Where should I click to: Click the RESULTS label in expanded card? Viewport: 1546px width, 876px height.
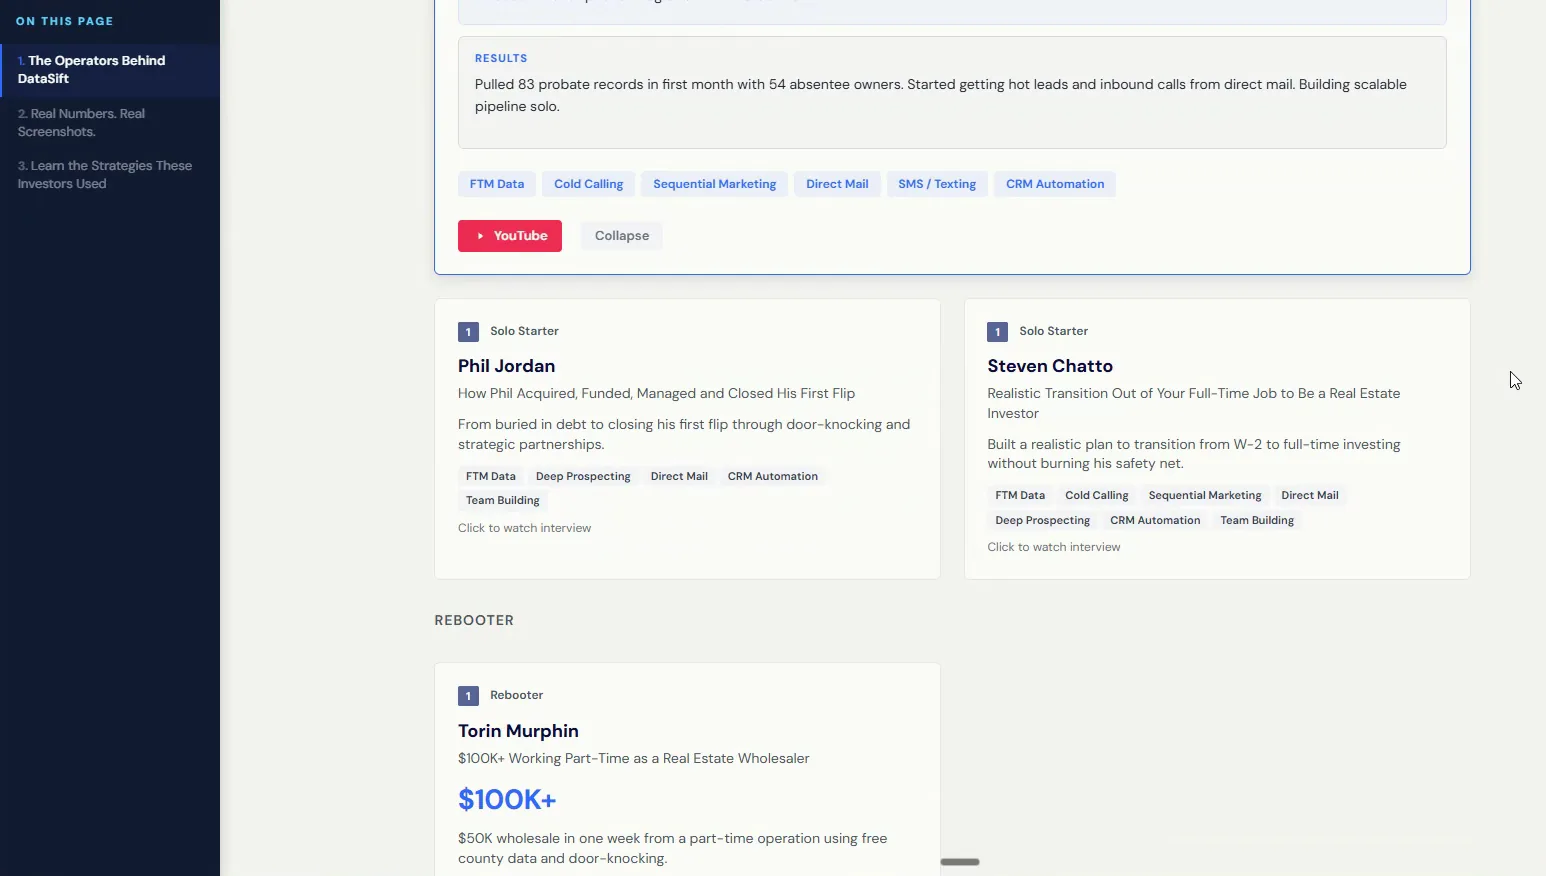click(501, 58)
